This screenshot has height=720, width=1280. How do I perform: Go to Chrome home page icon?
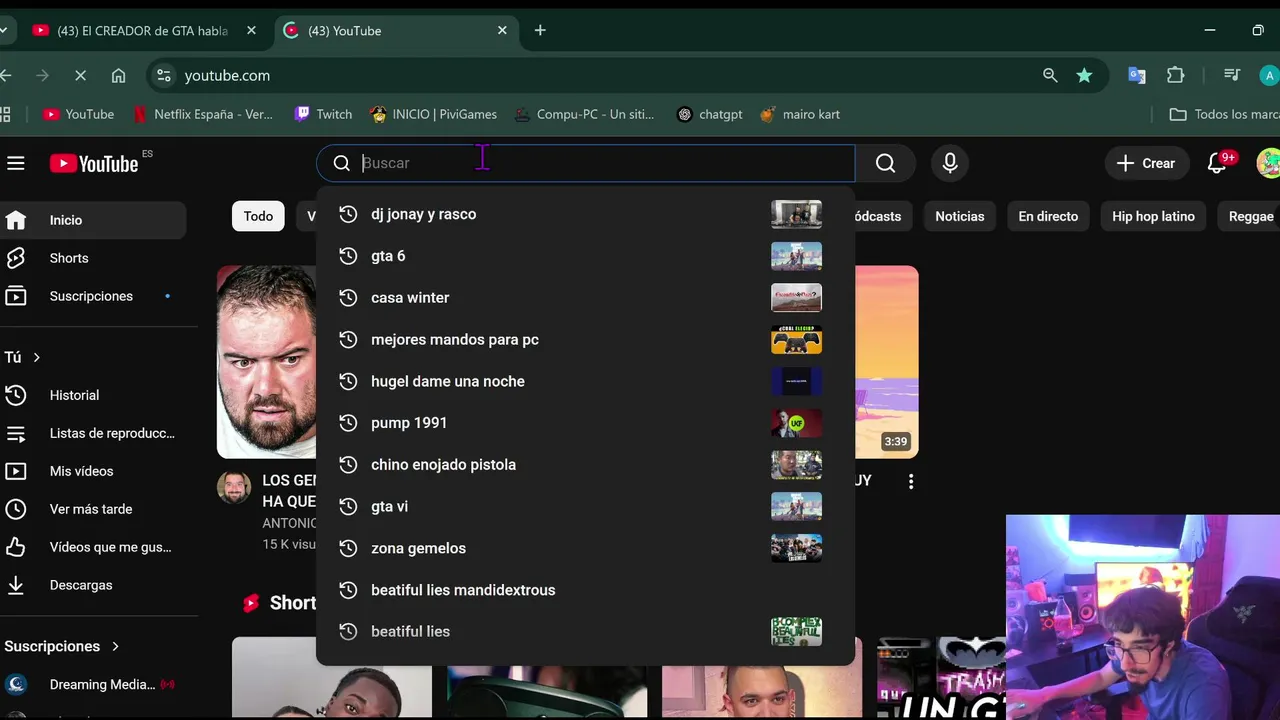point(118,75)
